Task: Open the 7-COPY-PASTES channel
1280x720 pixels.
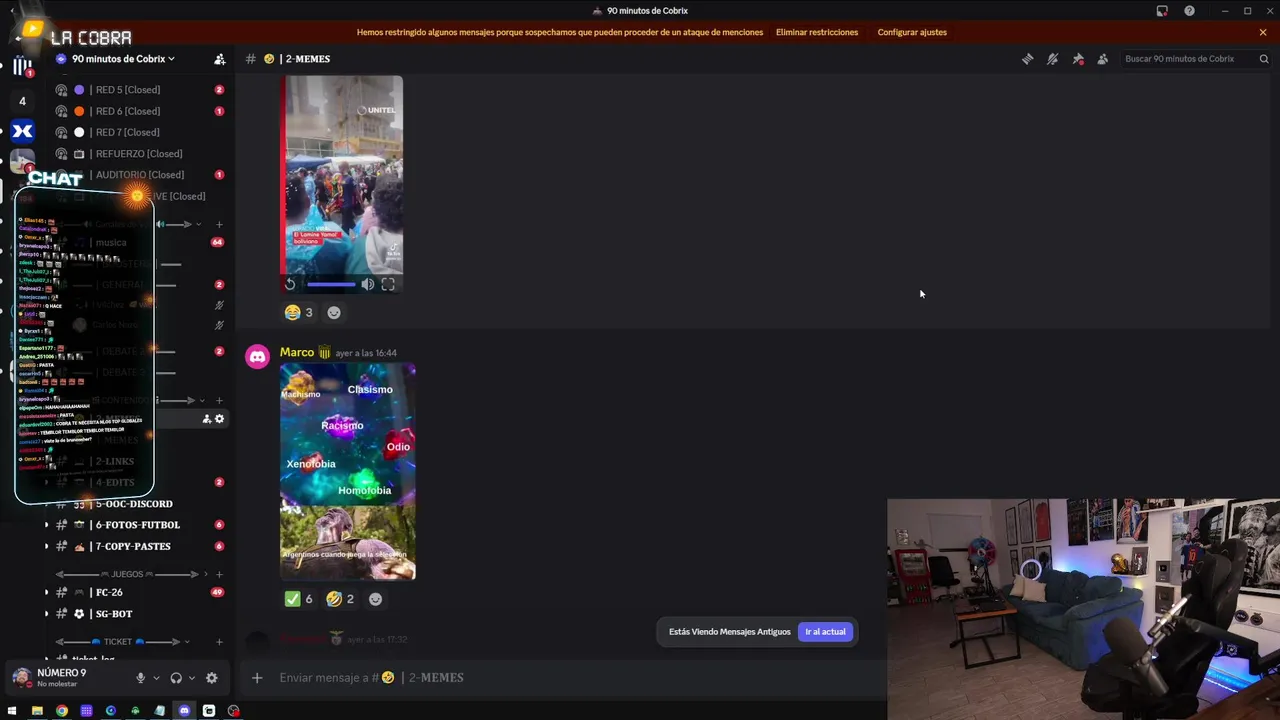Action: point(140,547)
